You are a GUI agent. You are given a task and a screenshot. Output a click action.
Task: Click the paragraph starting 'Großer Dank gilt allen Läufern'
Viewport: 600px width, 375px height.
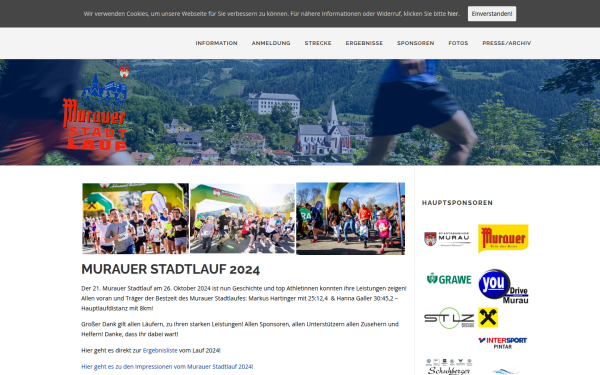(x=240, y=329)
